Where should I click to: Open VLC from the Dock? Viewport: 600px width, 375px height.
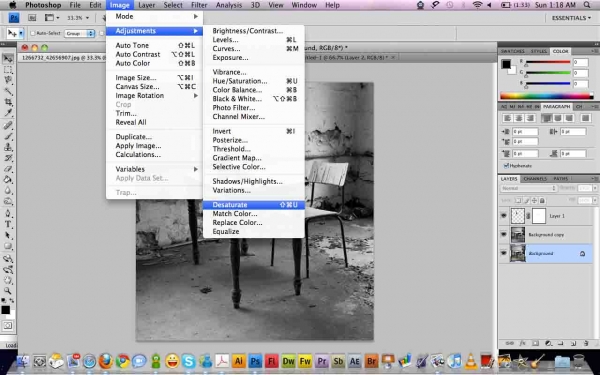pos(471,361)
